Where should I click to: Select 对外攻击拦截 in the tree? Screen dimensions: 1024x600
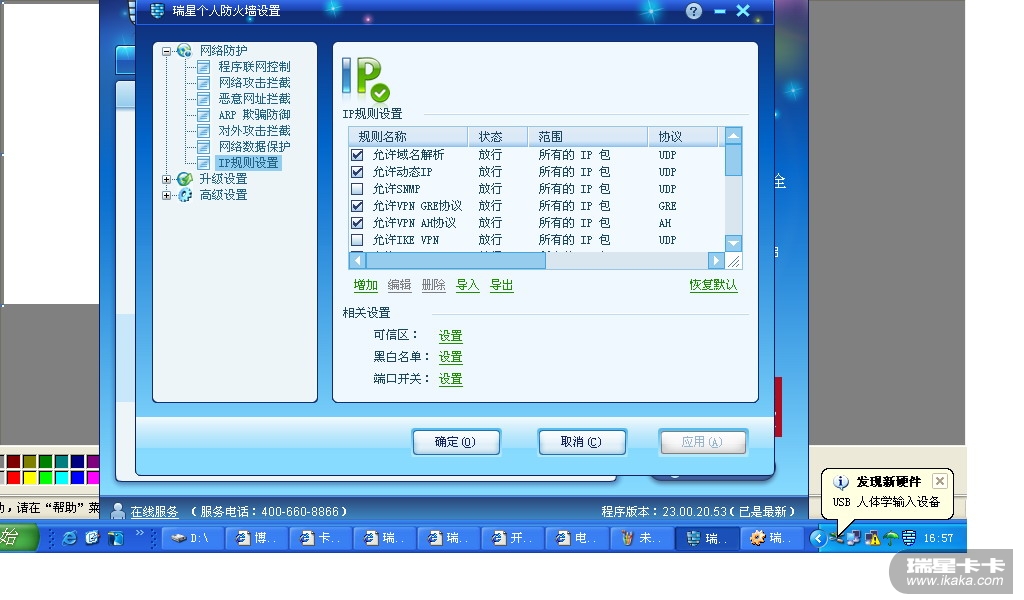[x=254, y=131]
